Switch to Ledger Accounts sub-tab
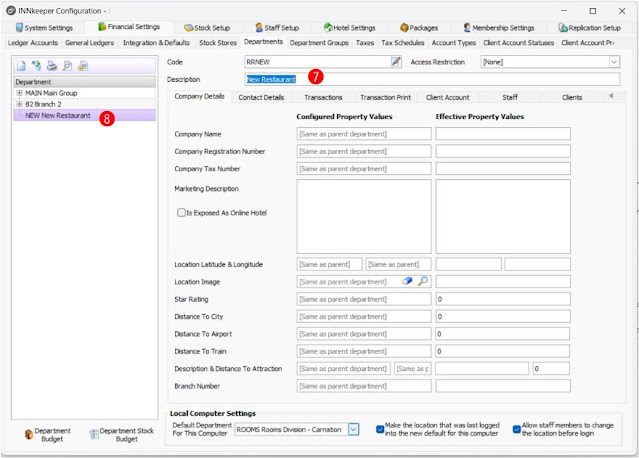This screenshot has height=458, width=639. coord(33,43)
